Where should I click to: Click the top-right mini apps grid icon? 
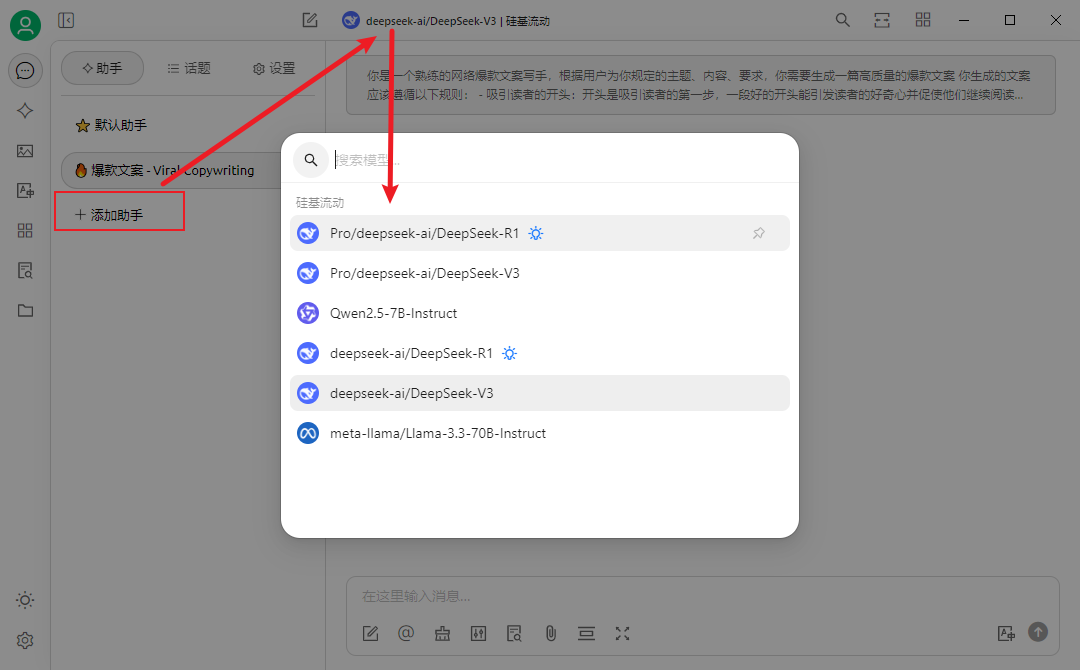pyautogui.click(x=923, y=21)
